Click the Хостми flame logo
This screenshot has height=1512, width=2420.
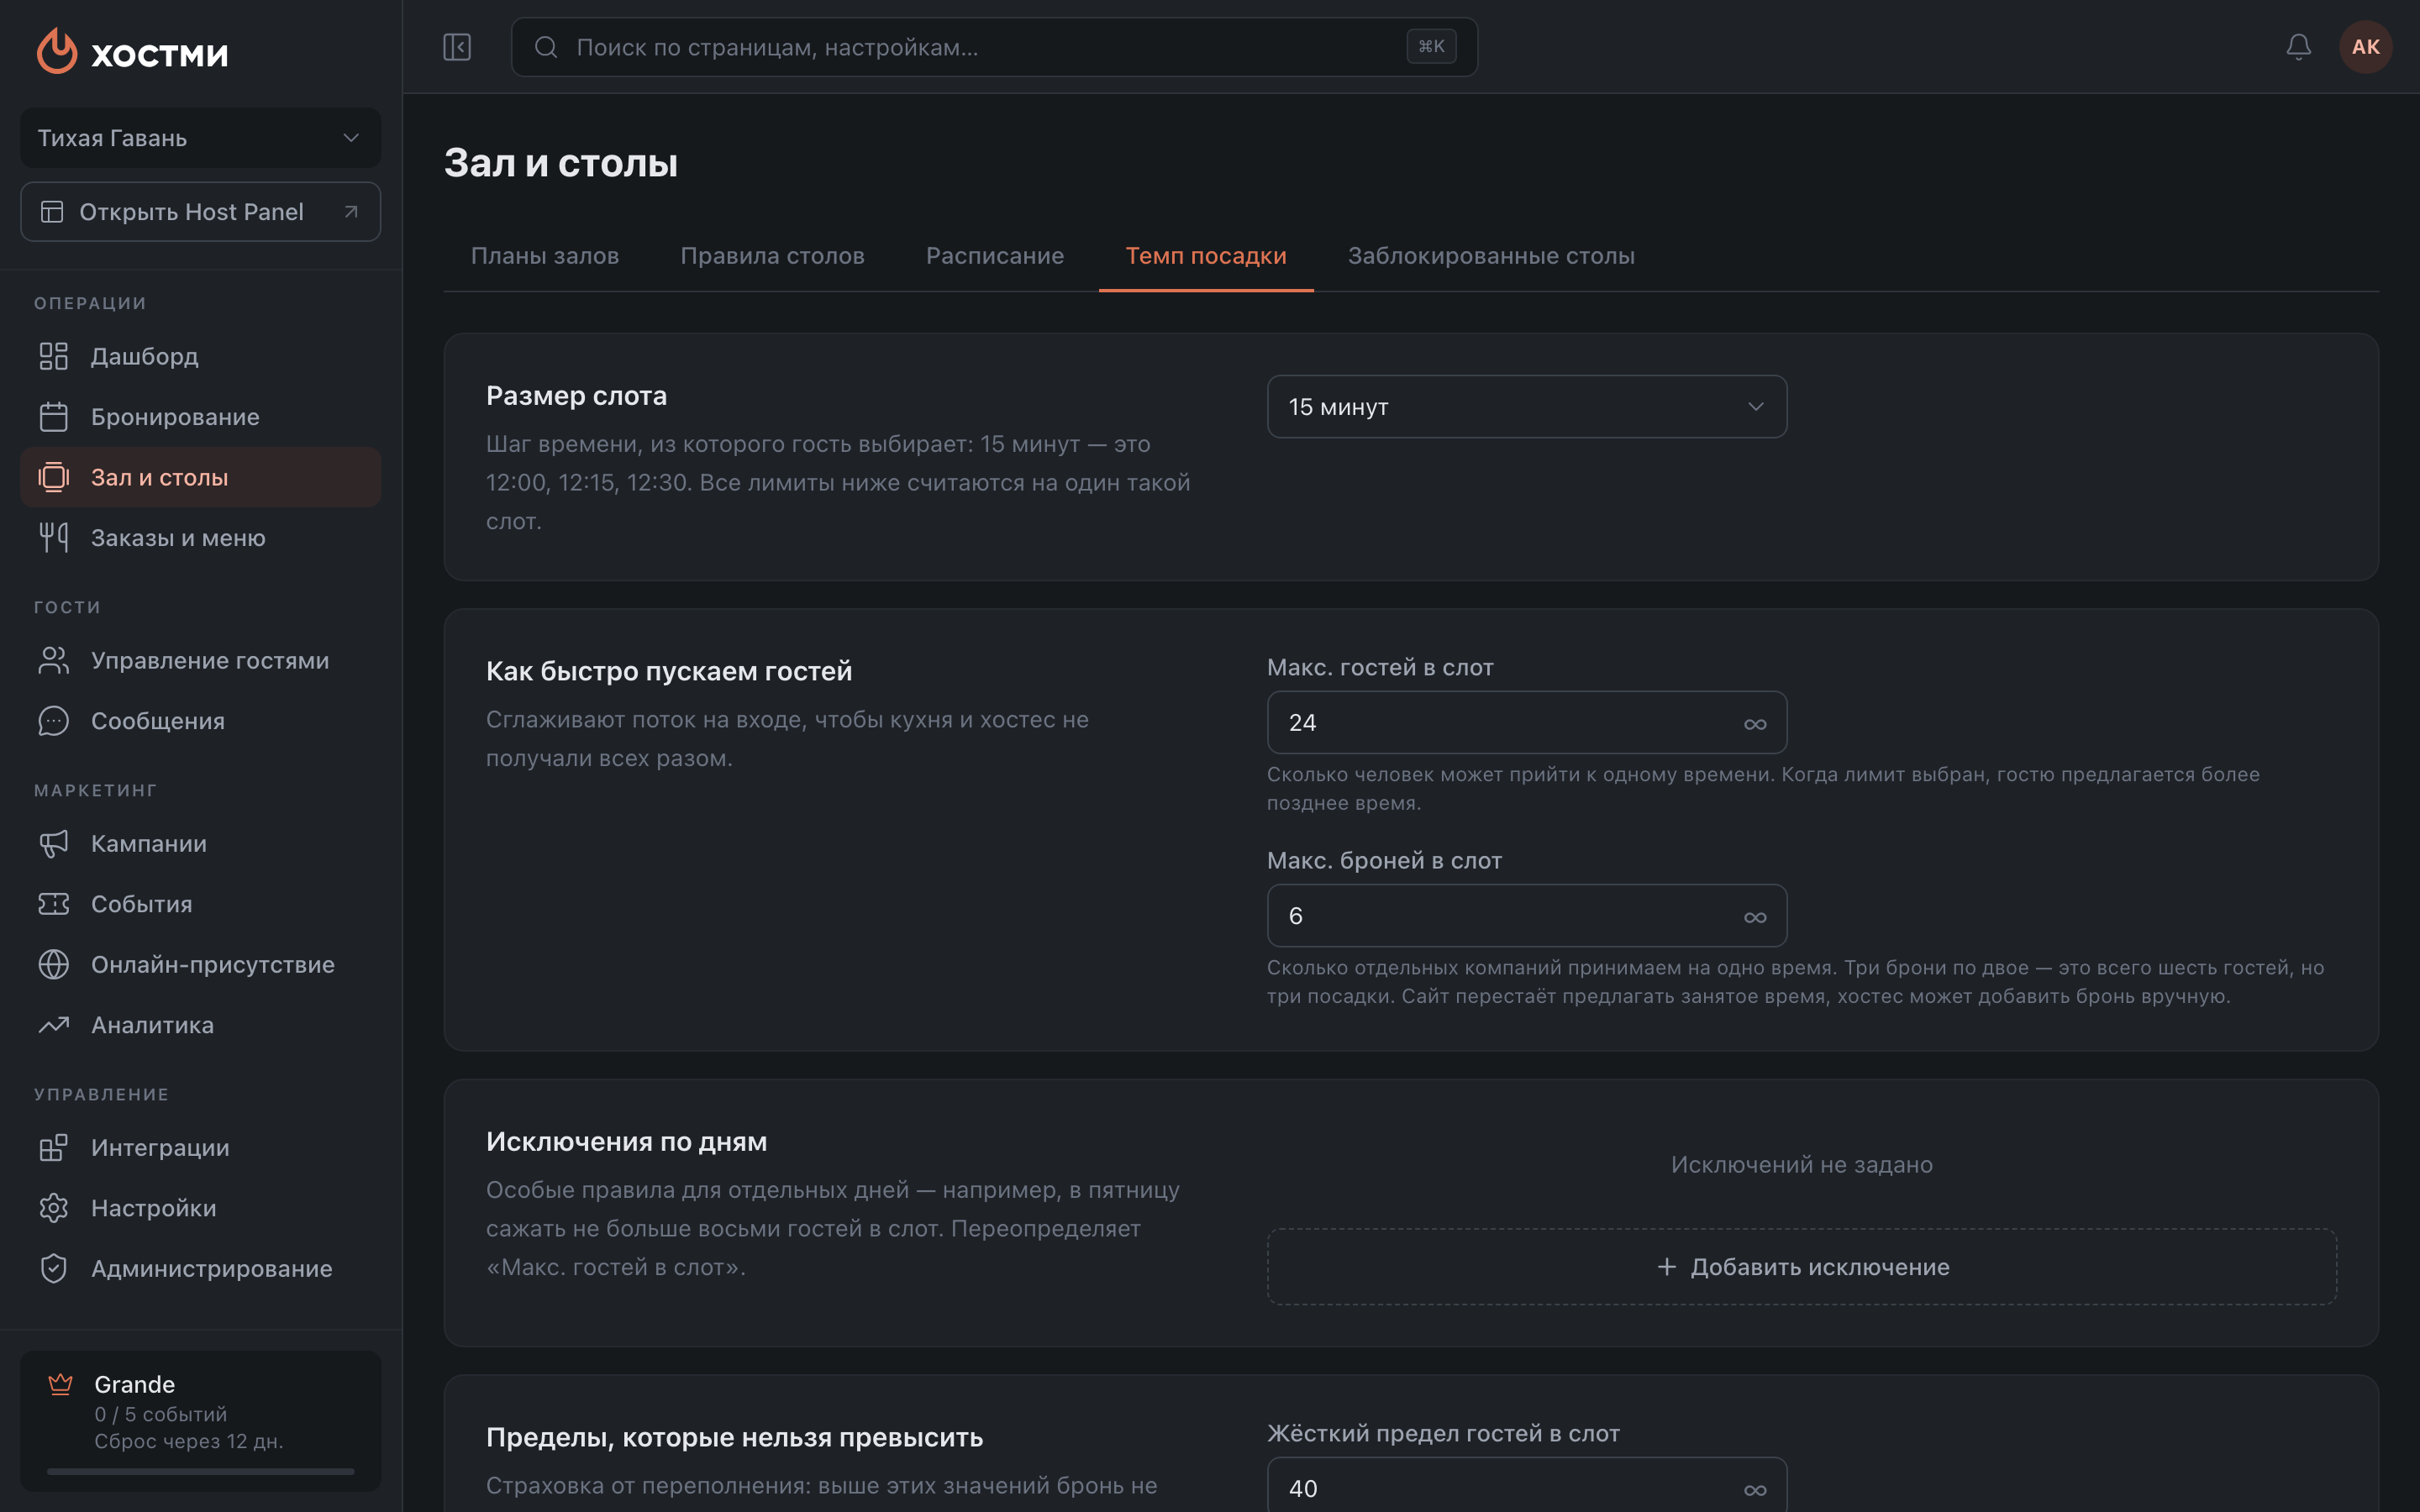(57, 50)
